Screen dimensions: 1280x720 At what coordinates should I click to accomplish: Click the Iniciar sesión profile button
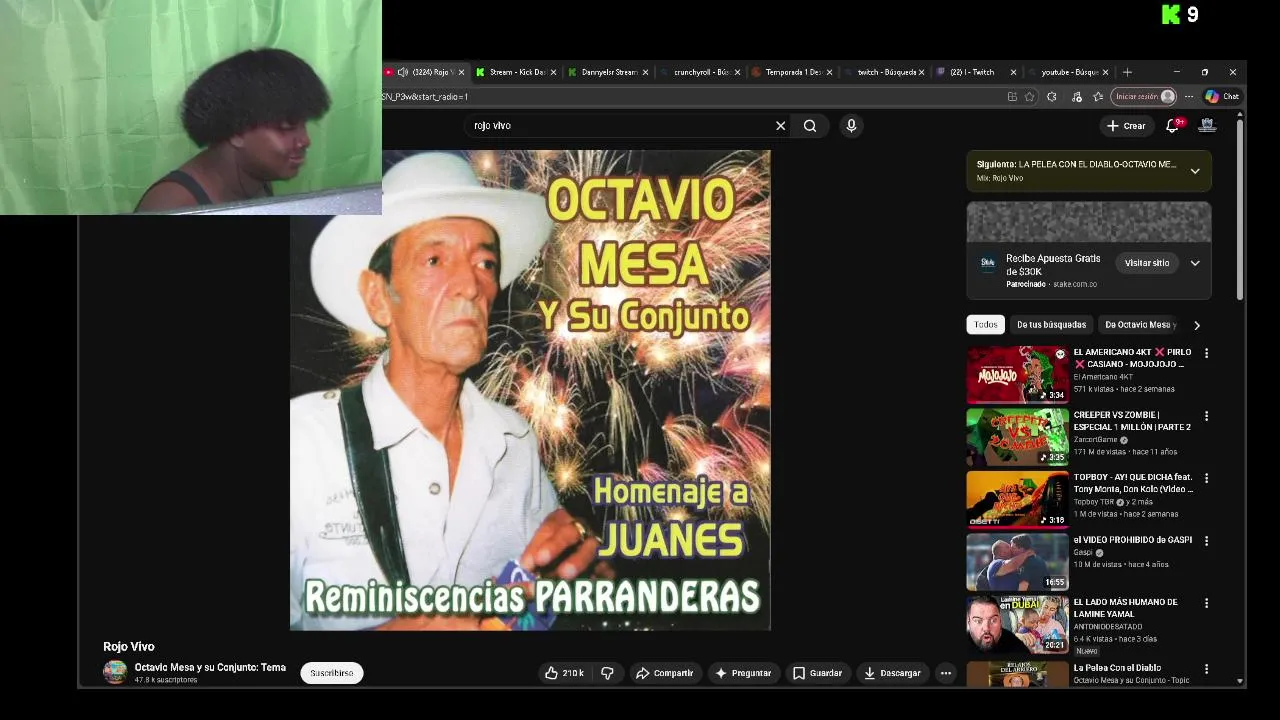(1144, 97)
